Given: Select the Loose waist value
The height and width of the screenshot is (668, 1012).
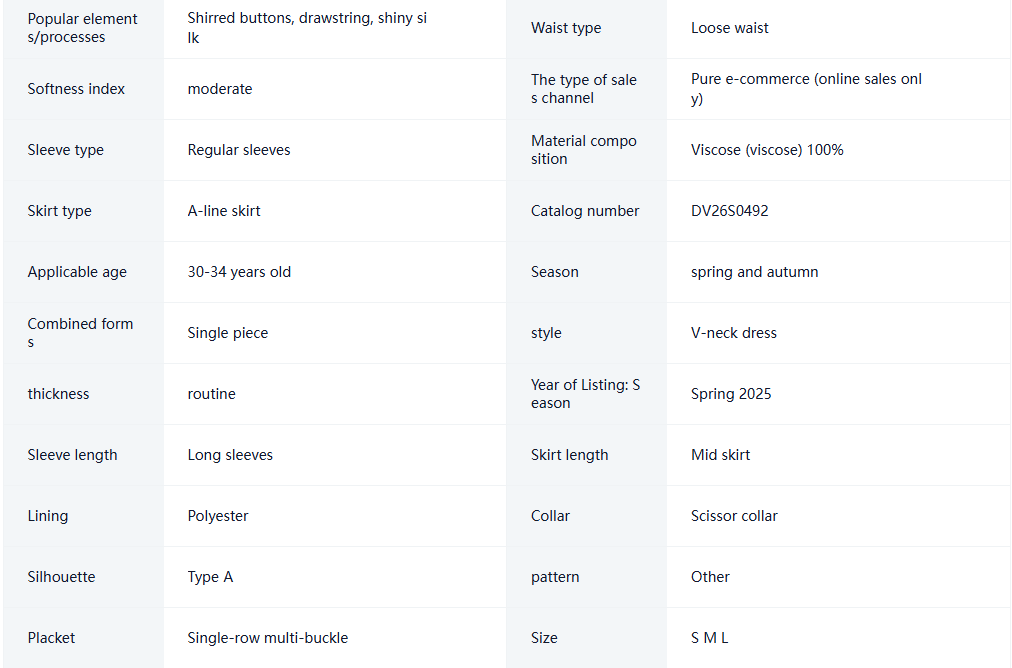Looking at the screenshot, I should pos(729,28).
